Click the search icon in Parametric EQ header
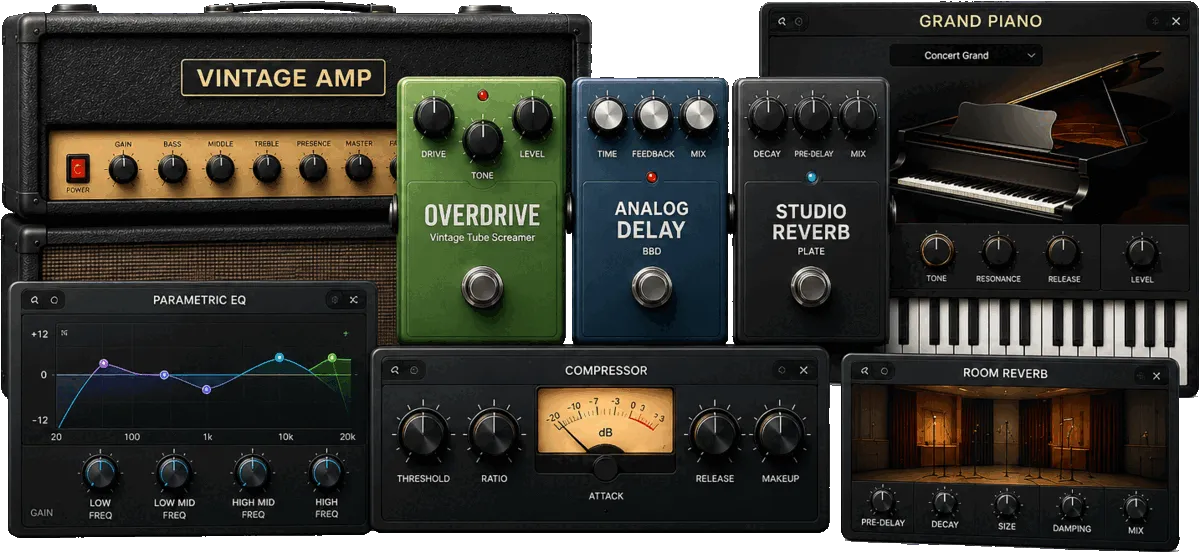Screen dimensions: 1200x553 coord(34,300)
